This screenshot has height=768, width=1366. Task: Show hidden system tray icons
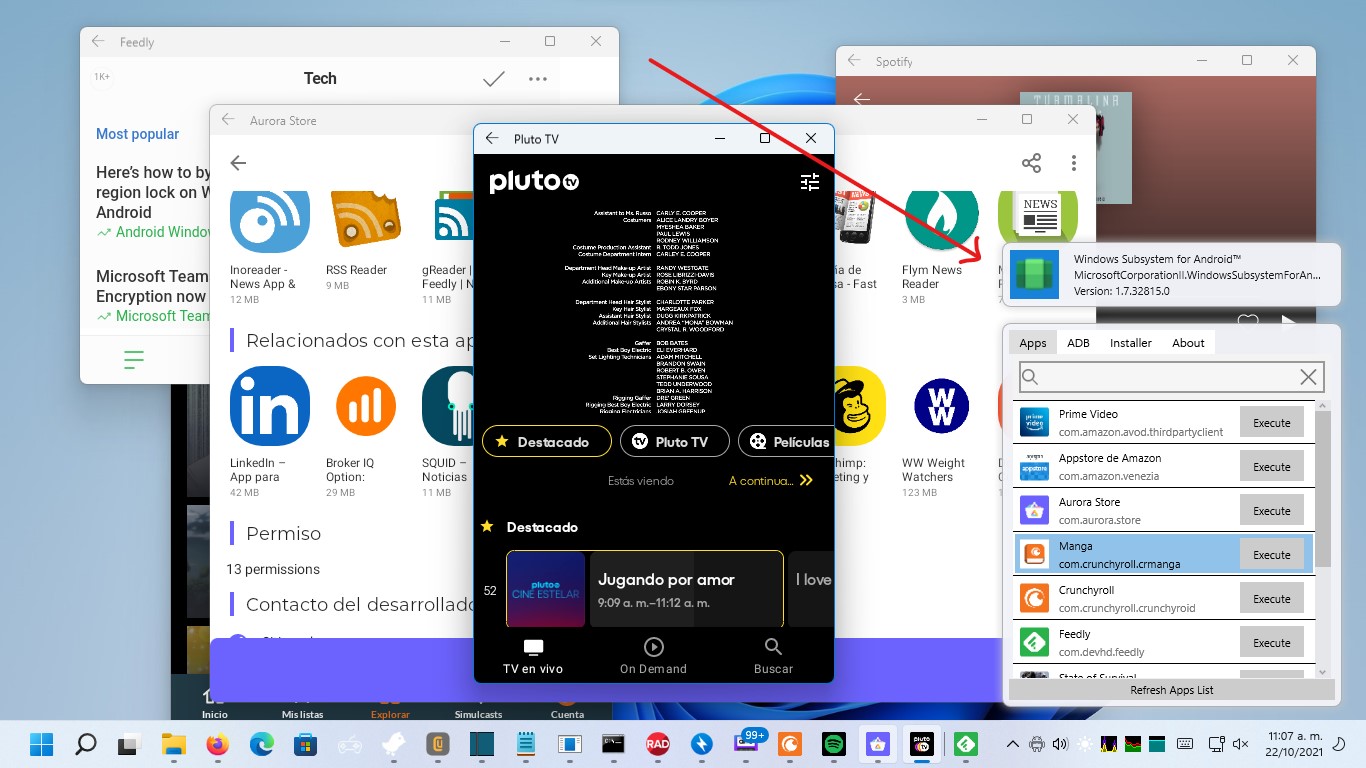(x=1012, y=744)
